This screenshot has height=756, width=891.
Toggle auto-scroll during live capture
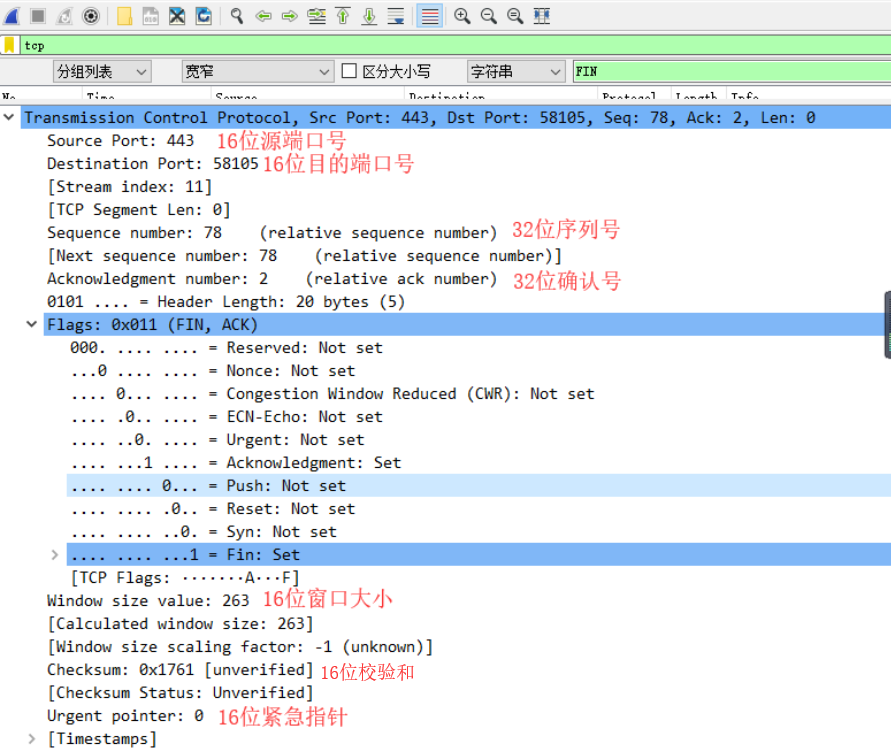pyautogui.click(x=395, y=16)
